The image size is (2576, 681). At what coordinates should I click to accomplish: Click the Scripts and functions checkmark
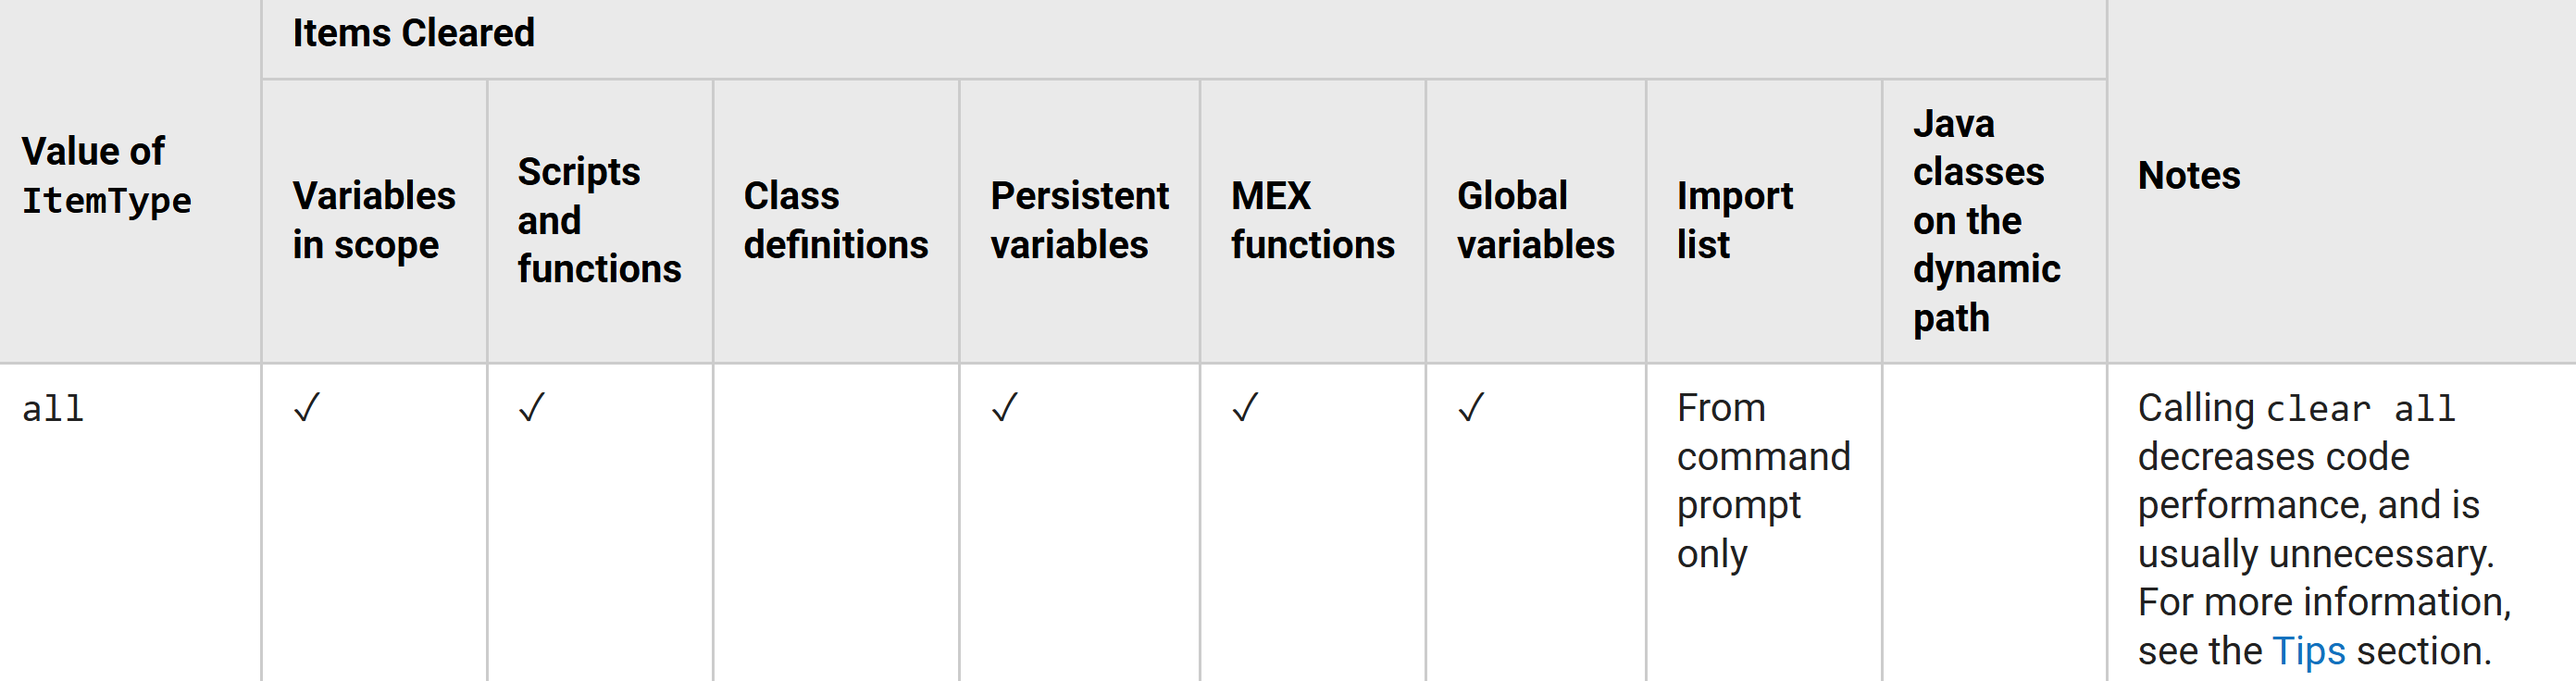point(532,407)
